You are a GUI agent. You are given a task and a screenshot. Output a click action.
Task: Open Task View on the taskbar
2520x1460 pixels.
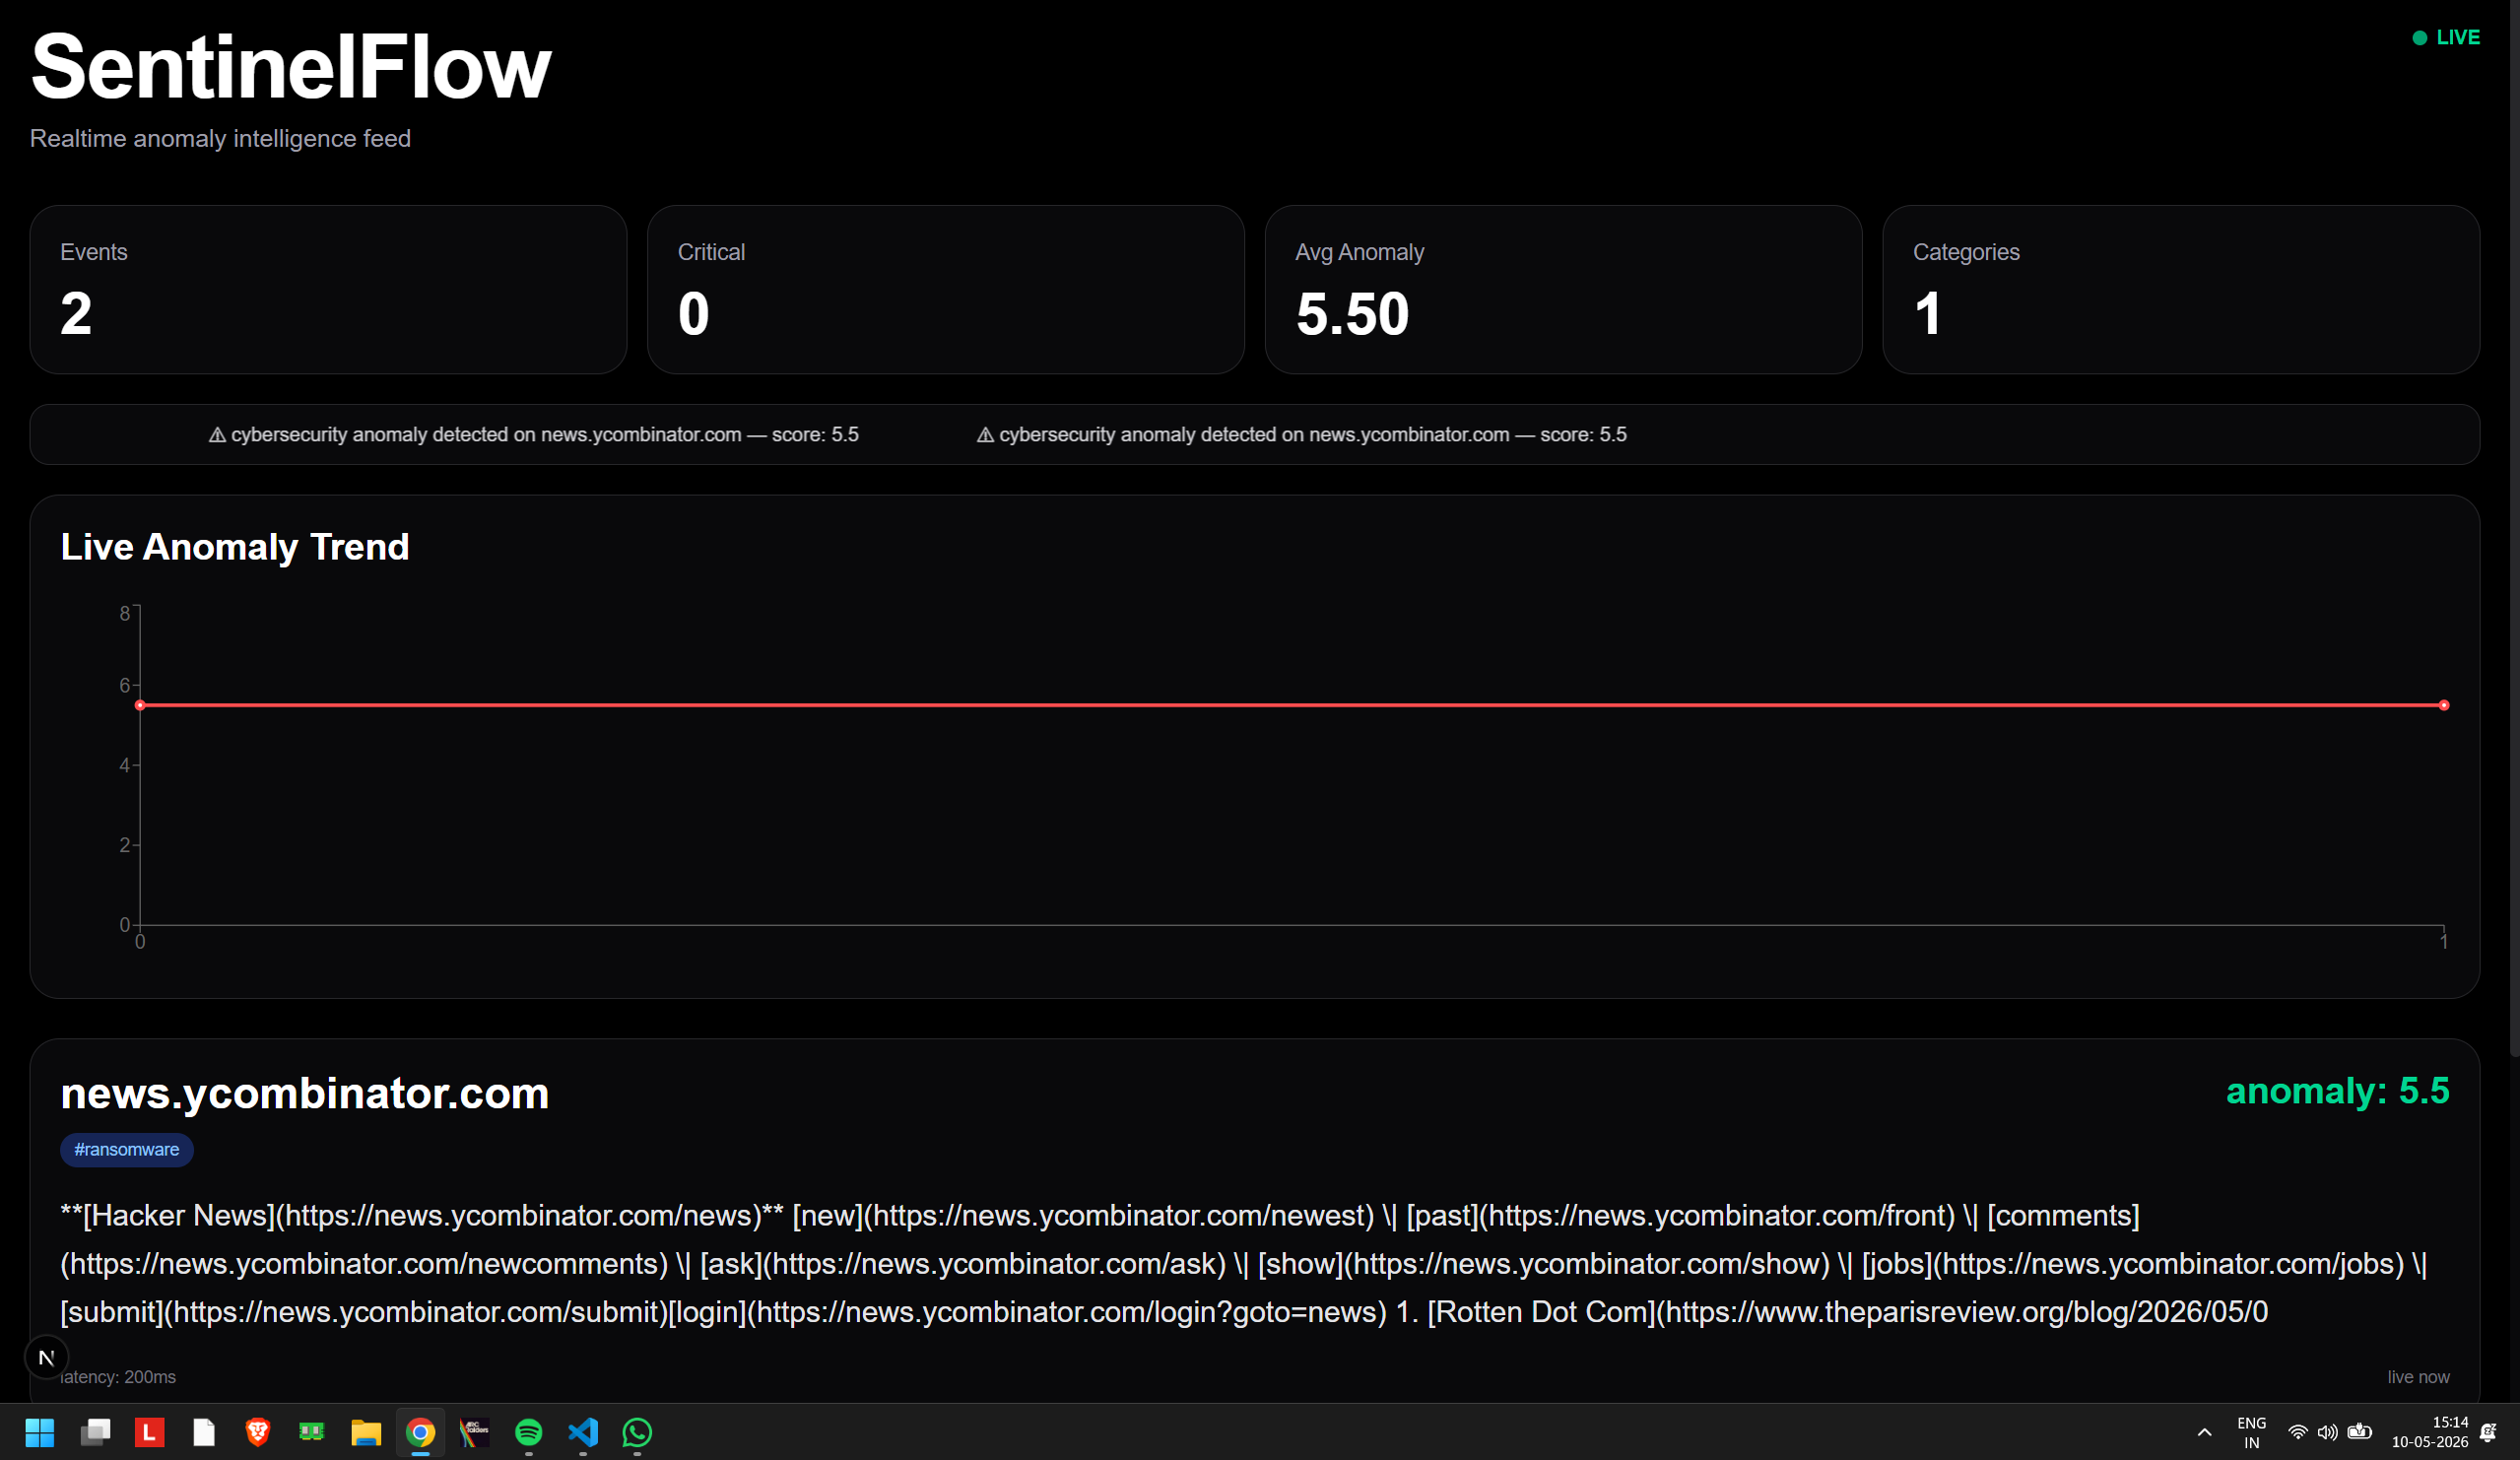95,1432
